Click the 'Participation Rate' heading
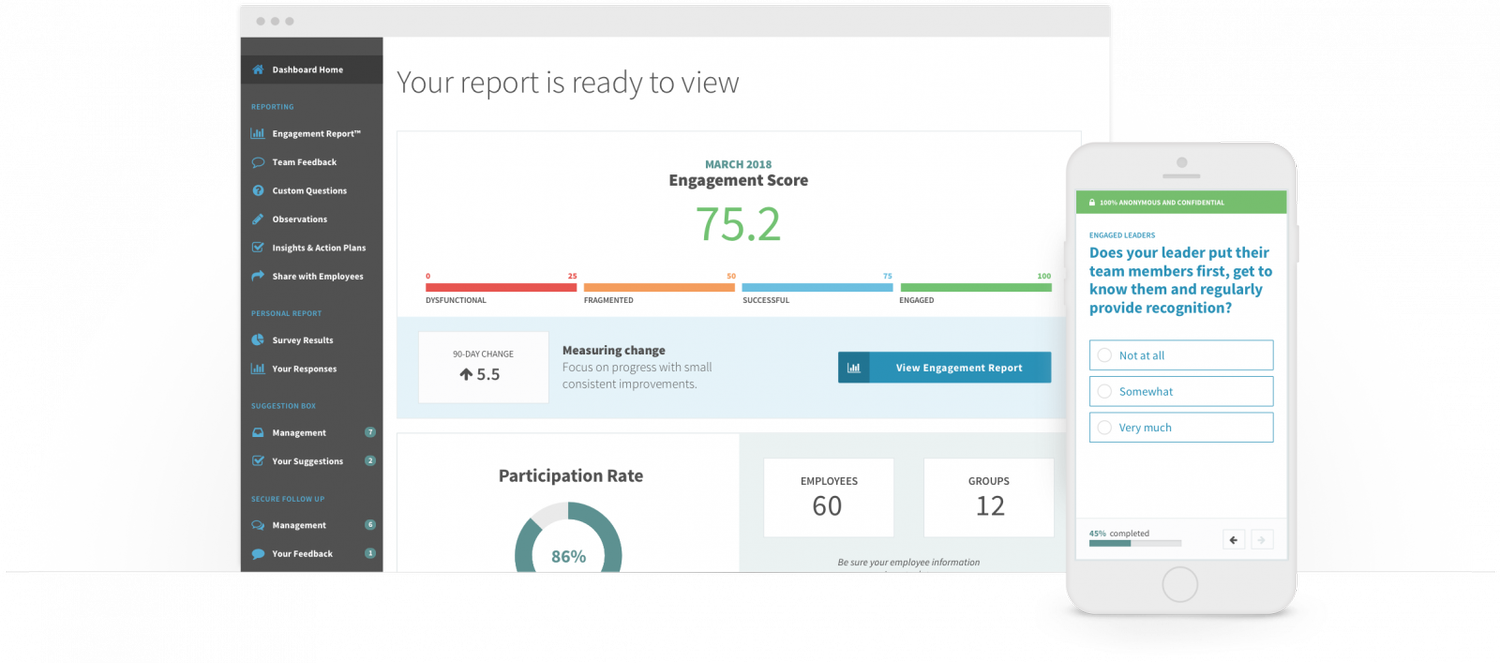 [570, 476]
